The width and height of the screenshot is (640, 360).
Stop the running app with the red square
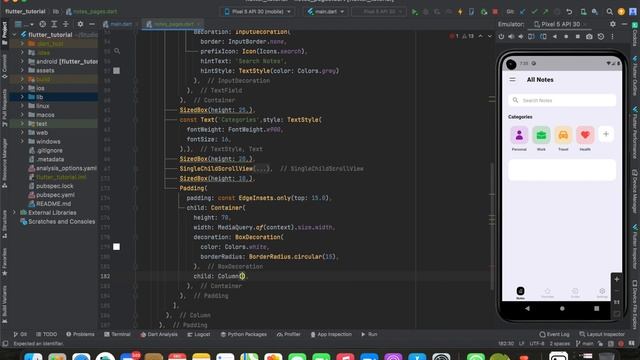point(495,12)
